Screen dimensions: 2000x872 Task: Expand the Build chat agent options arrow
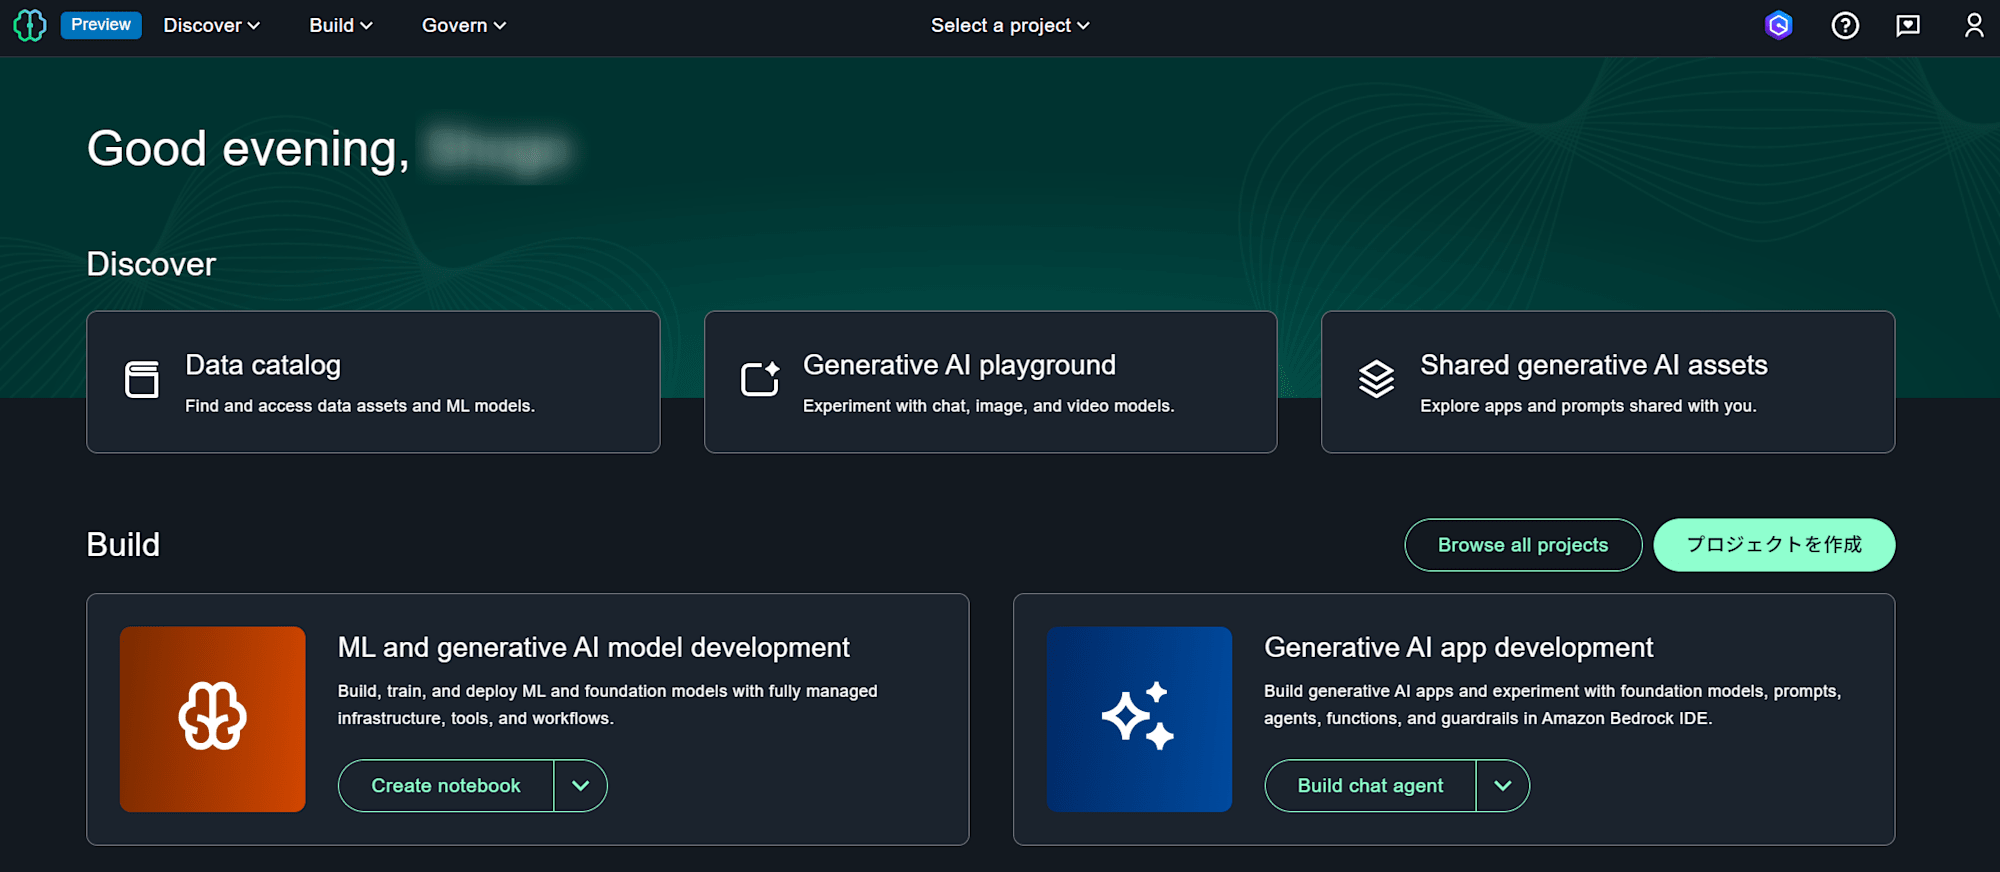pos(1503,786)
